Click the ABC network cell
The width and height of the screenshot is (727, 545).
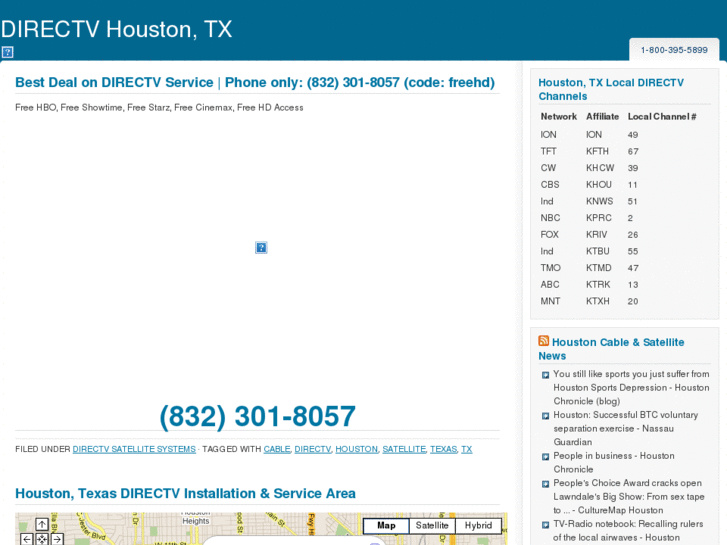[550, 285]
